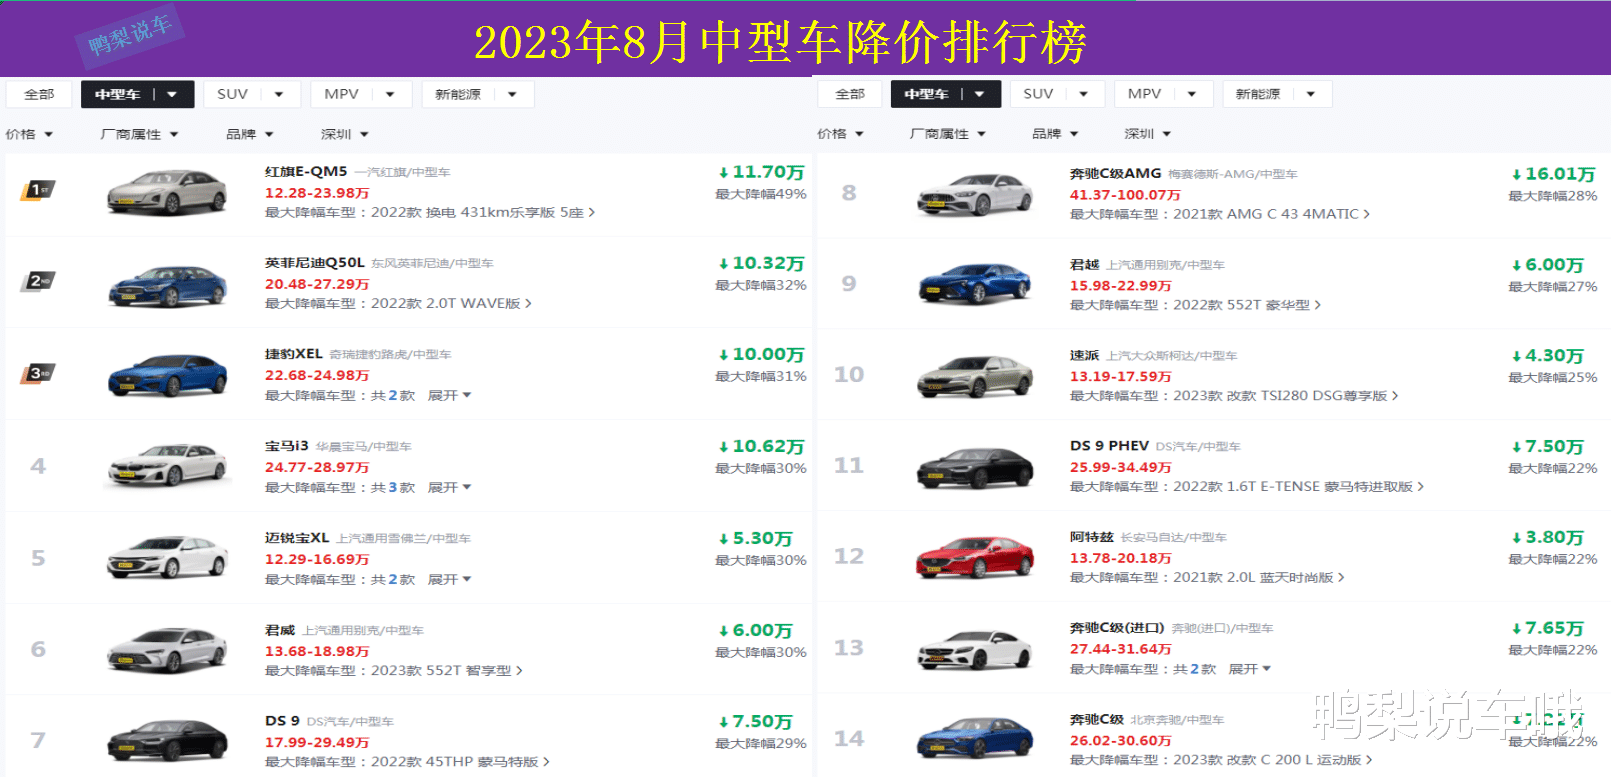Expand 展开 models list for 捷豹XEL
Viewport: 1611px width, 777px height.
coord(449,396)
